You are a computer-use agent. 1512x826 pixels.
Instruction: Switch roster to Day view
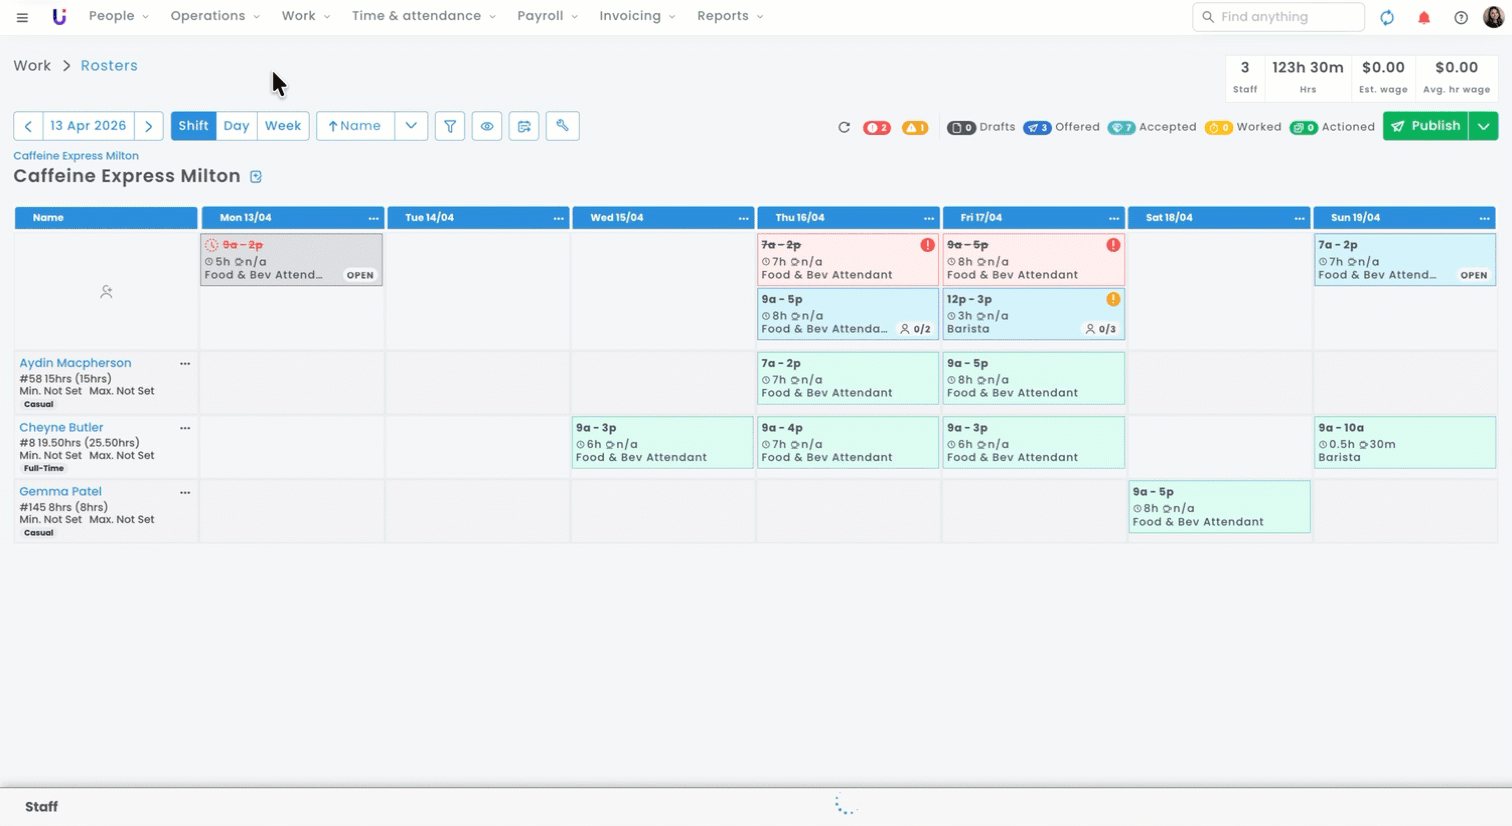[x=236, y=126]
